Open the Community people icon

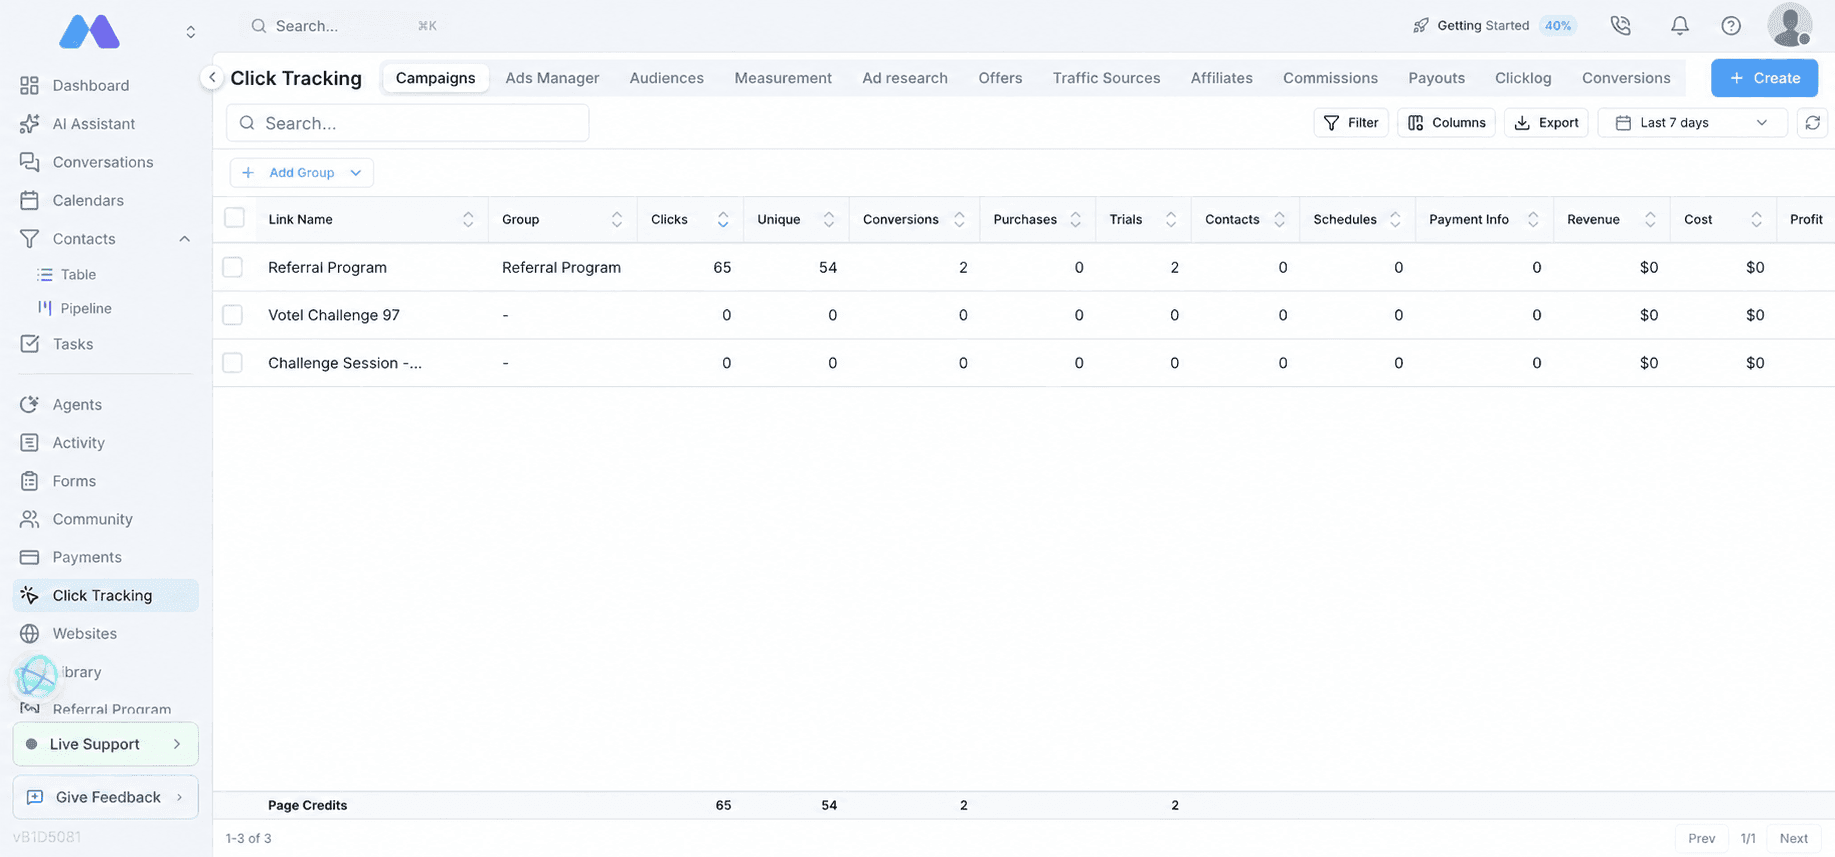(30, 519)
